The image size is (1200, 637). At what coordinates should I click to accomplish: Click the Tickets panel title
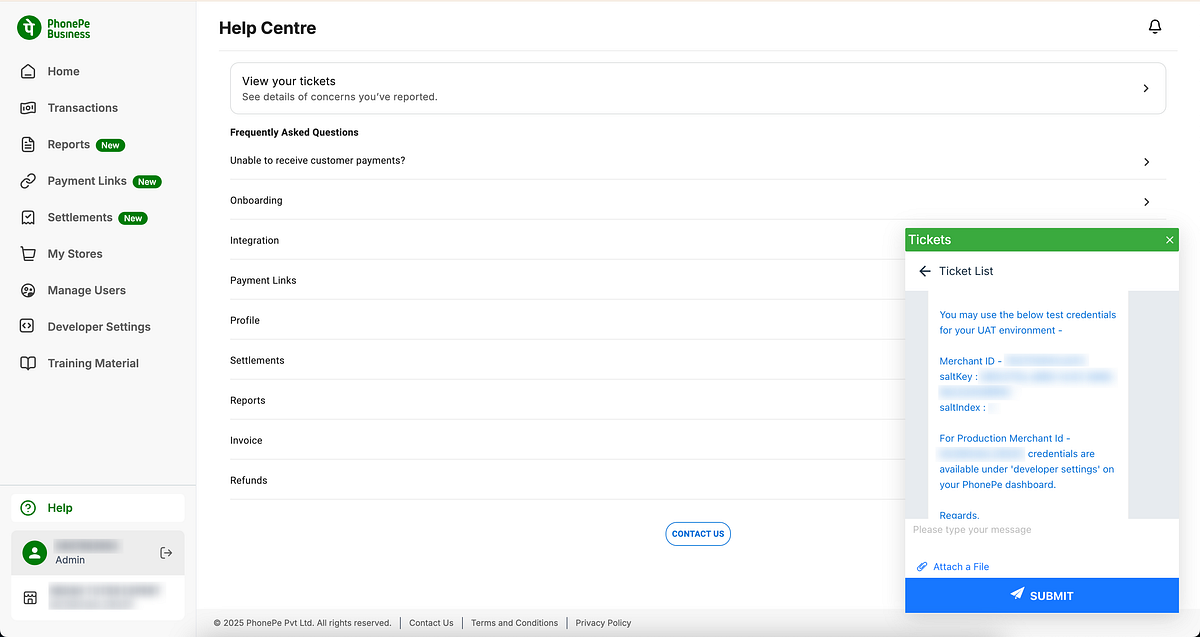[930, 240]
